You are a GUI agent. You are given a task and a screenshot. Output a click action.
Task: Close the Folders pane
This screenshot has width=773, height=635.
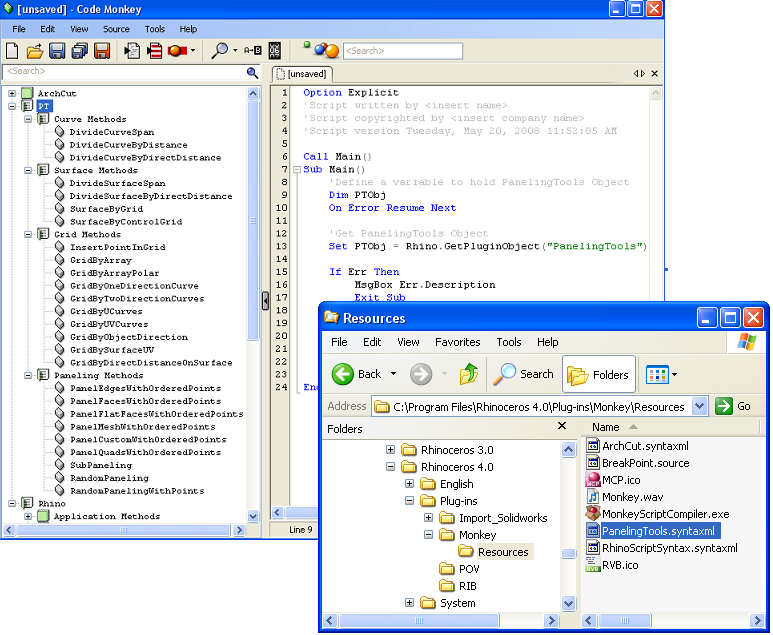[562, 425]
